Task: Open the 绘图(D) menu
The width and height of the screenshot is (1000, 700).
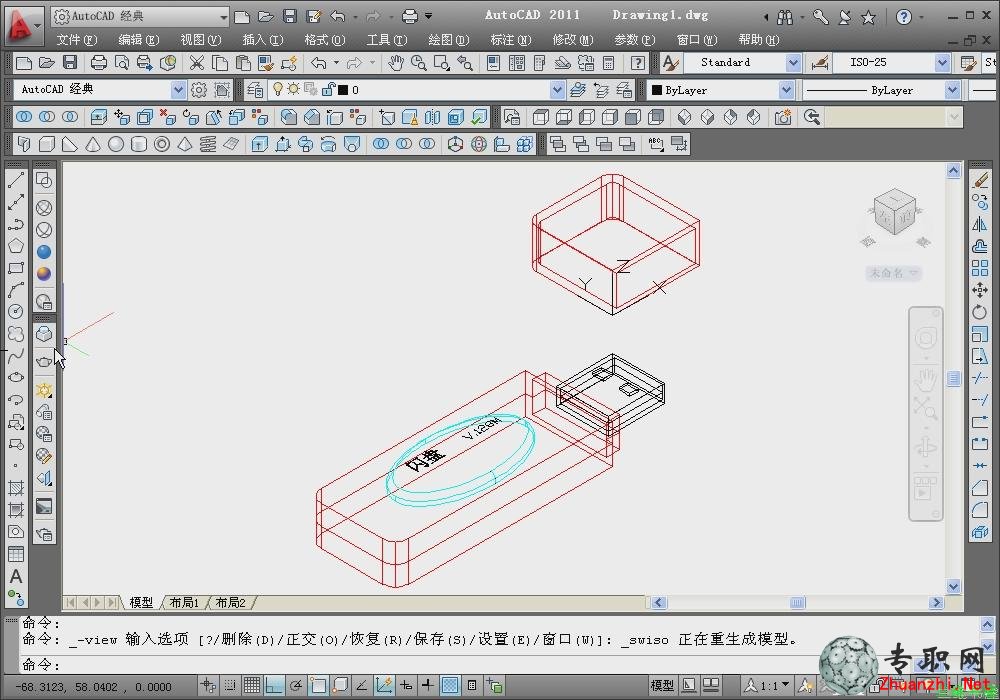Action: (x=448, y=40)
